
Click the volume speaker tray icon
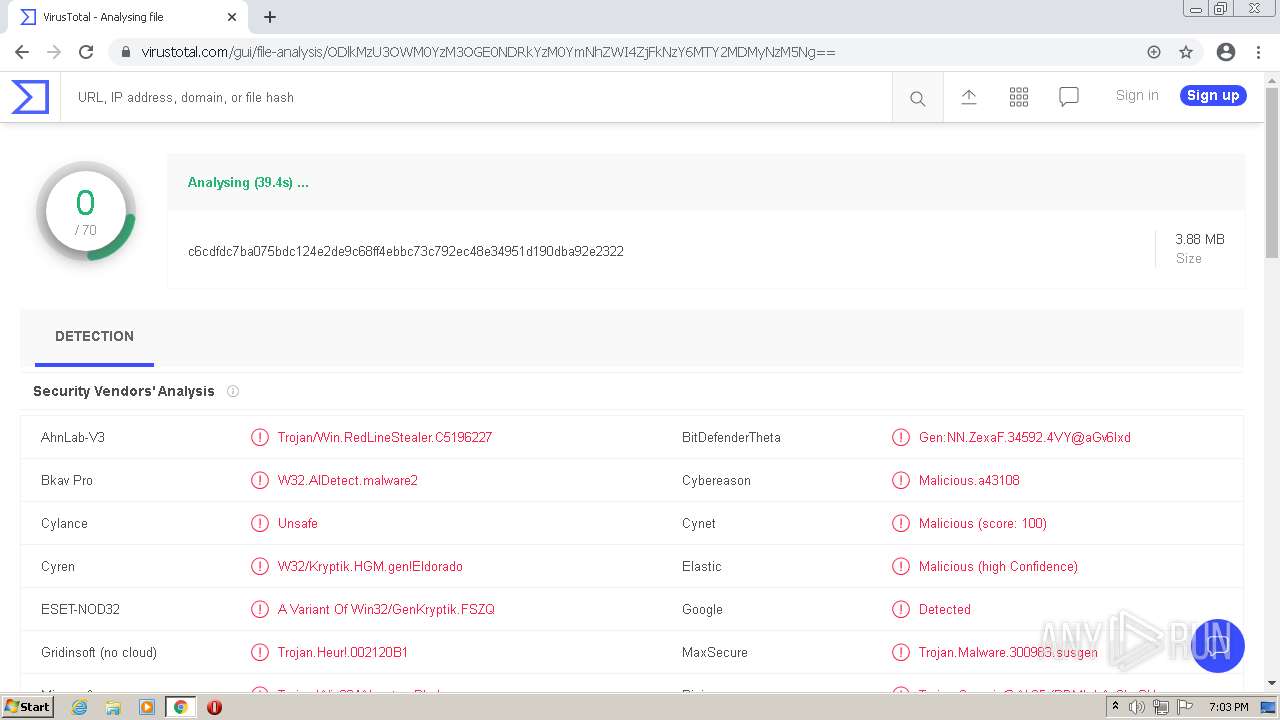pos(1137,707)
